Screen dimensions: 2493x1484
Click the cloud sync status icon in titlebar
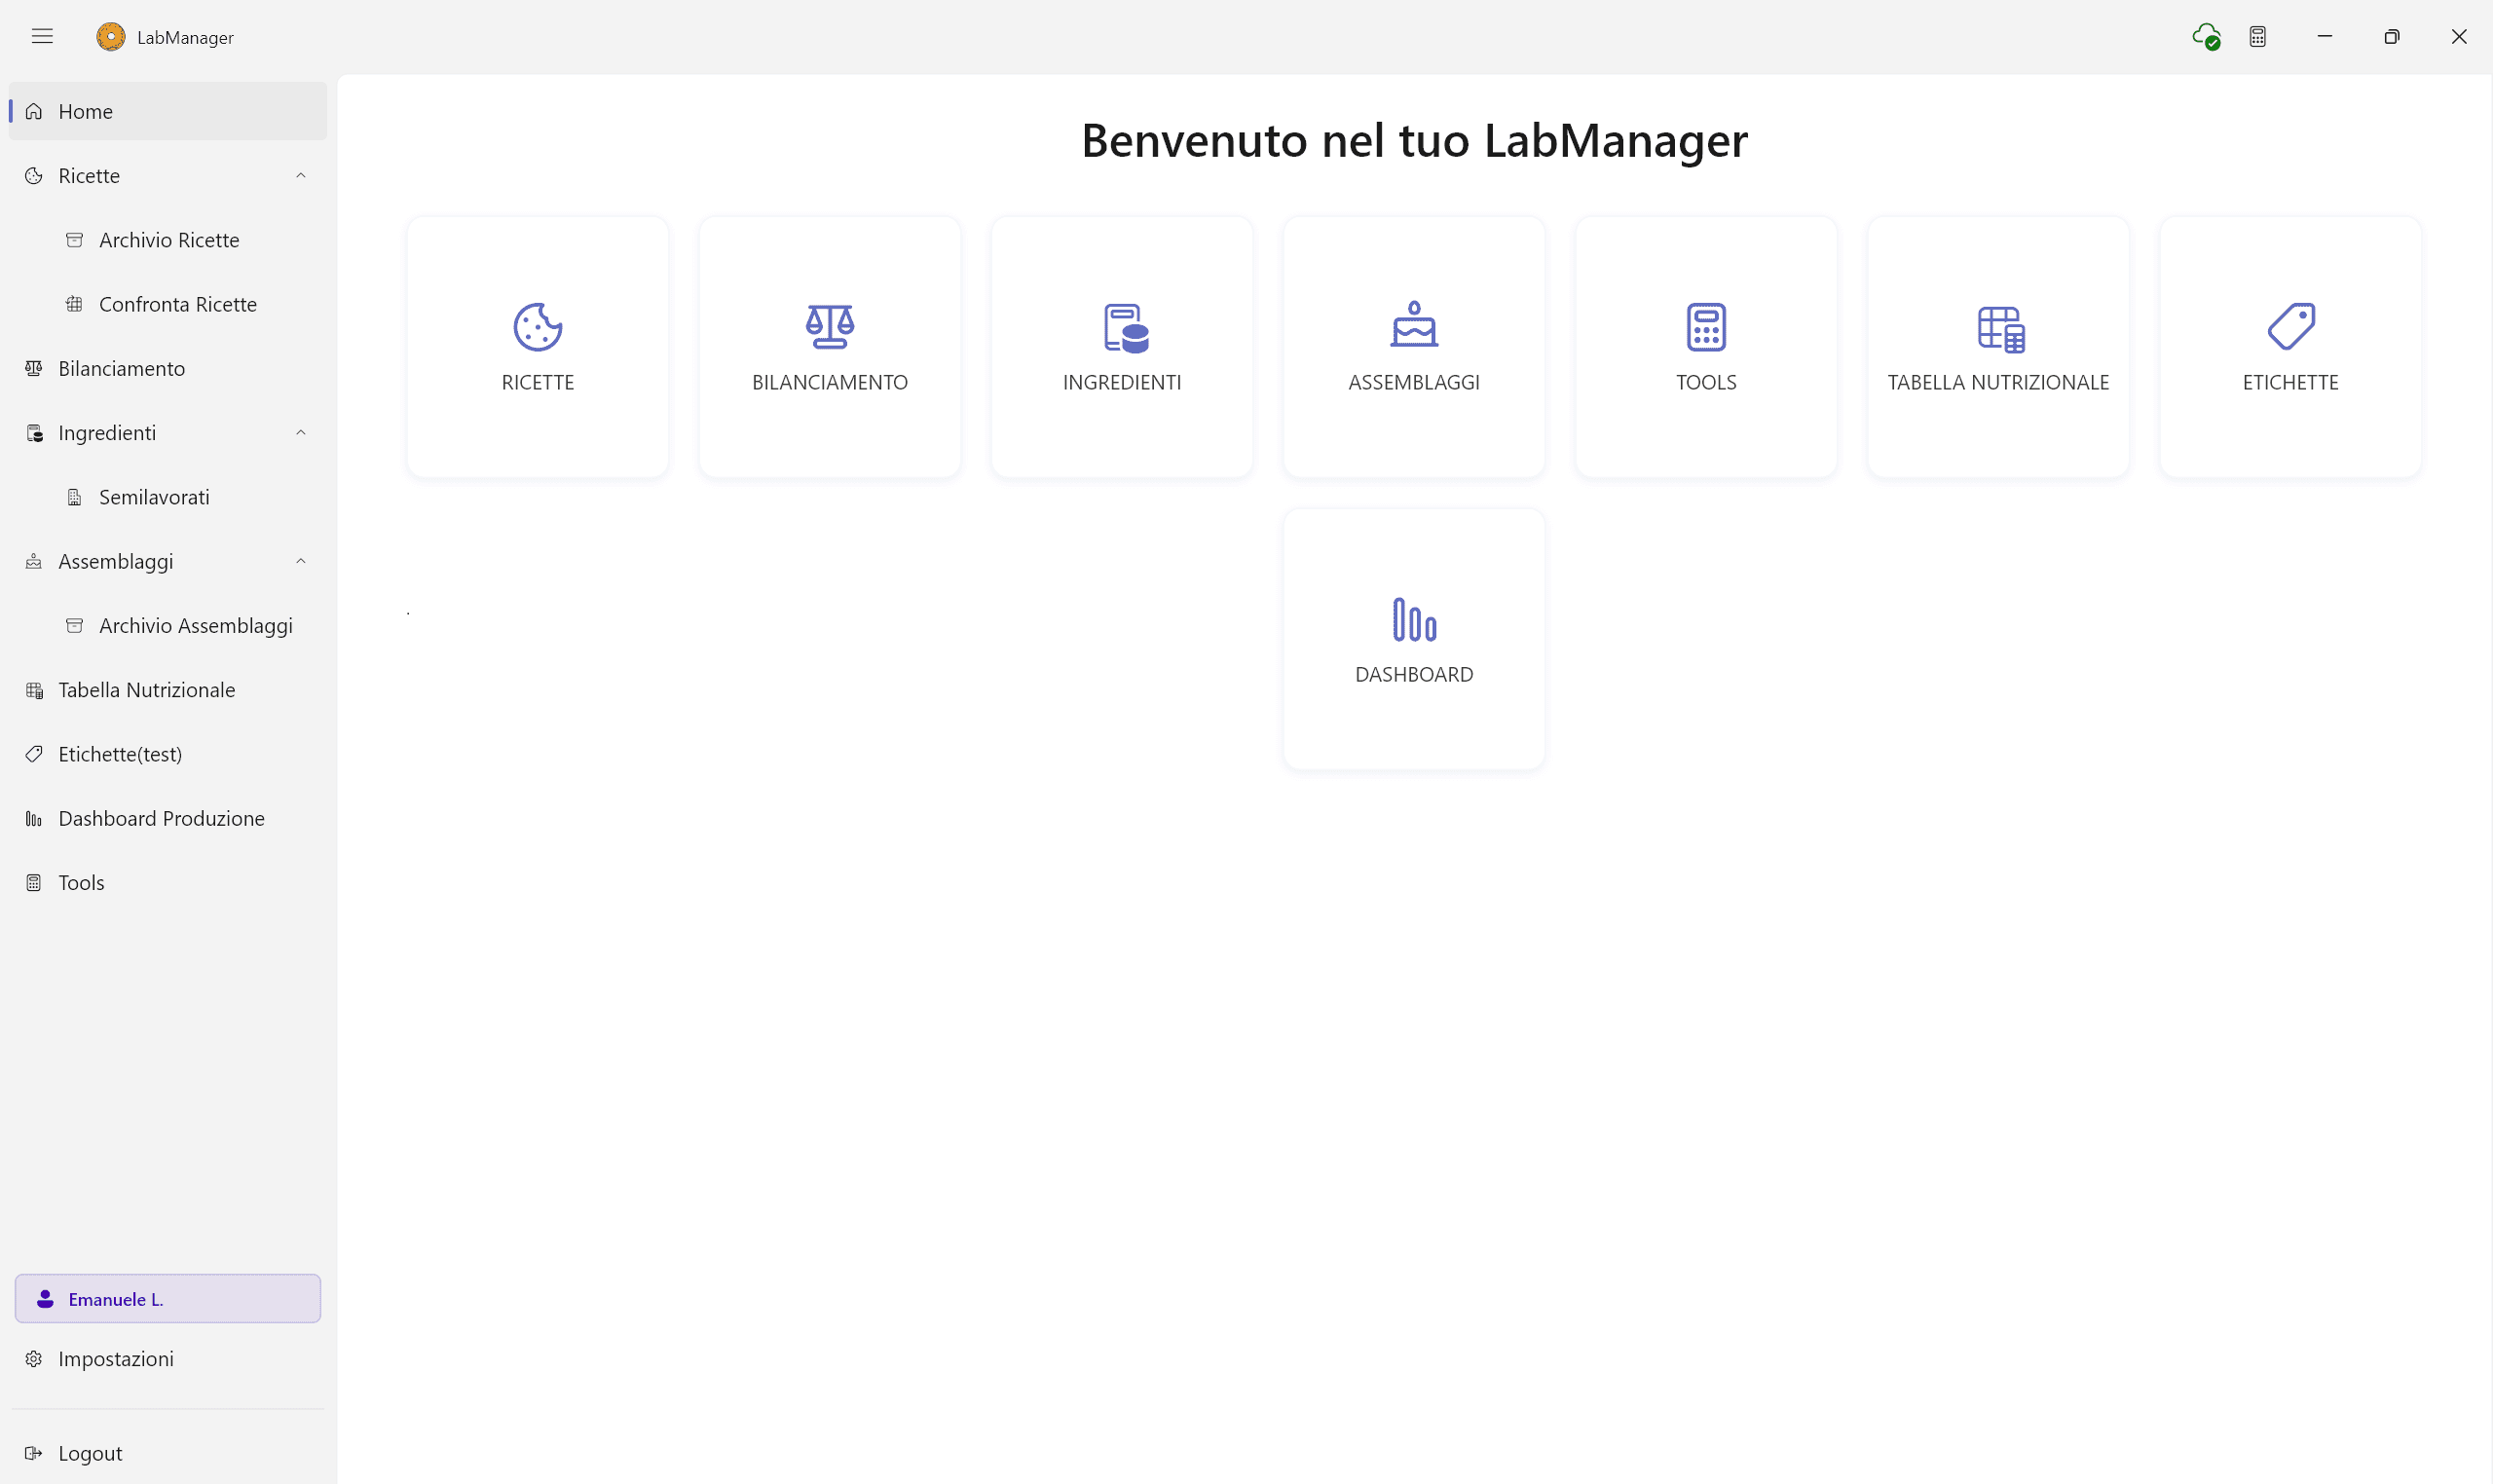click(2206, 36)
